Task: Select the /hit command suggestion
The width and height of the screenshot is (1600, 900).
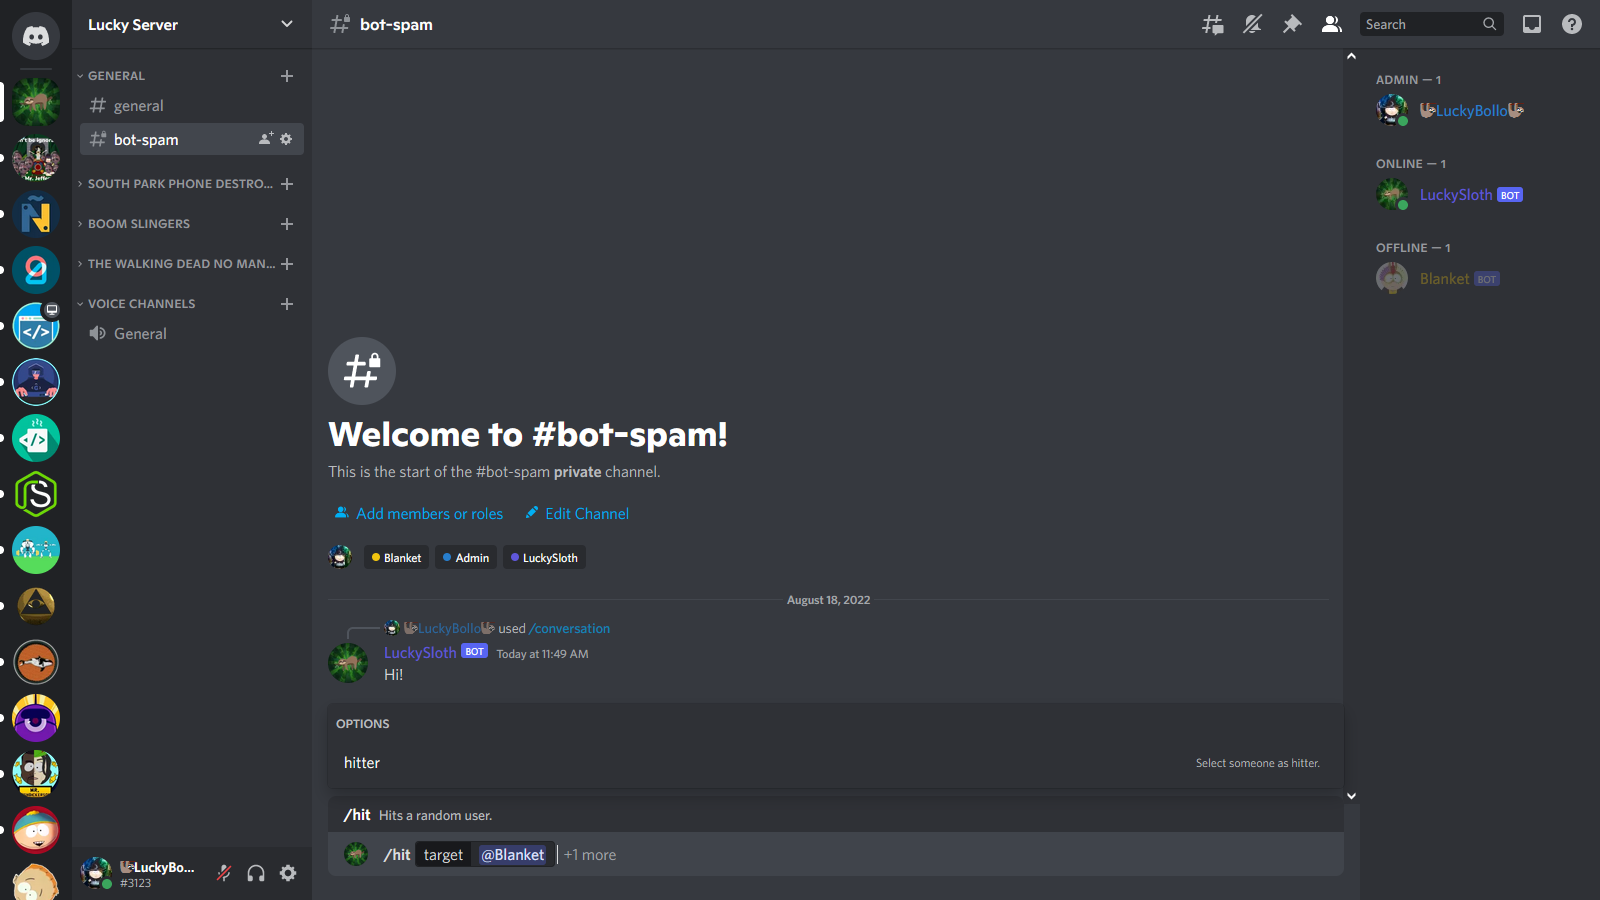Action: pos(835,816)
